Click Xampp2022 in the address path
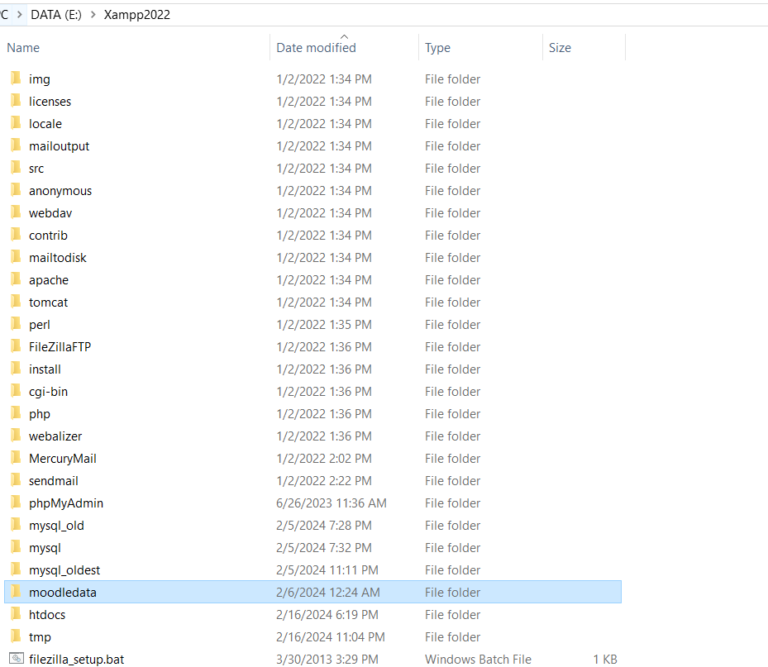 [137, 15]
